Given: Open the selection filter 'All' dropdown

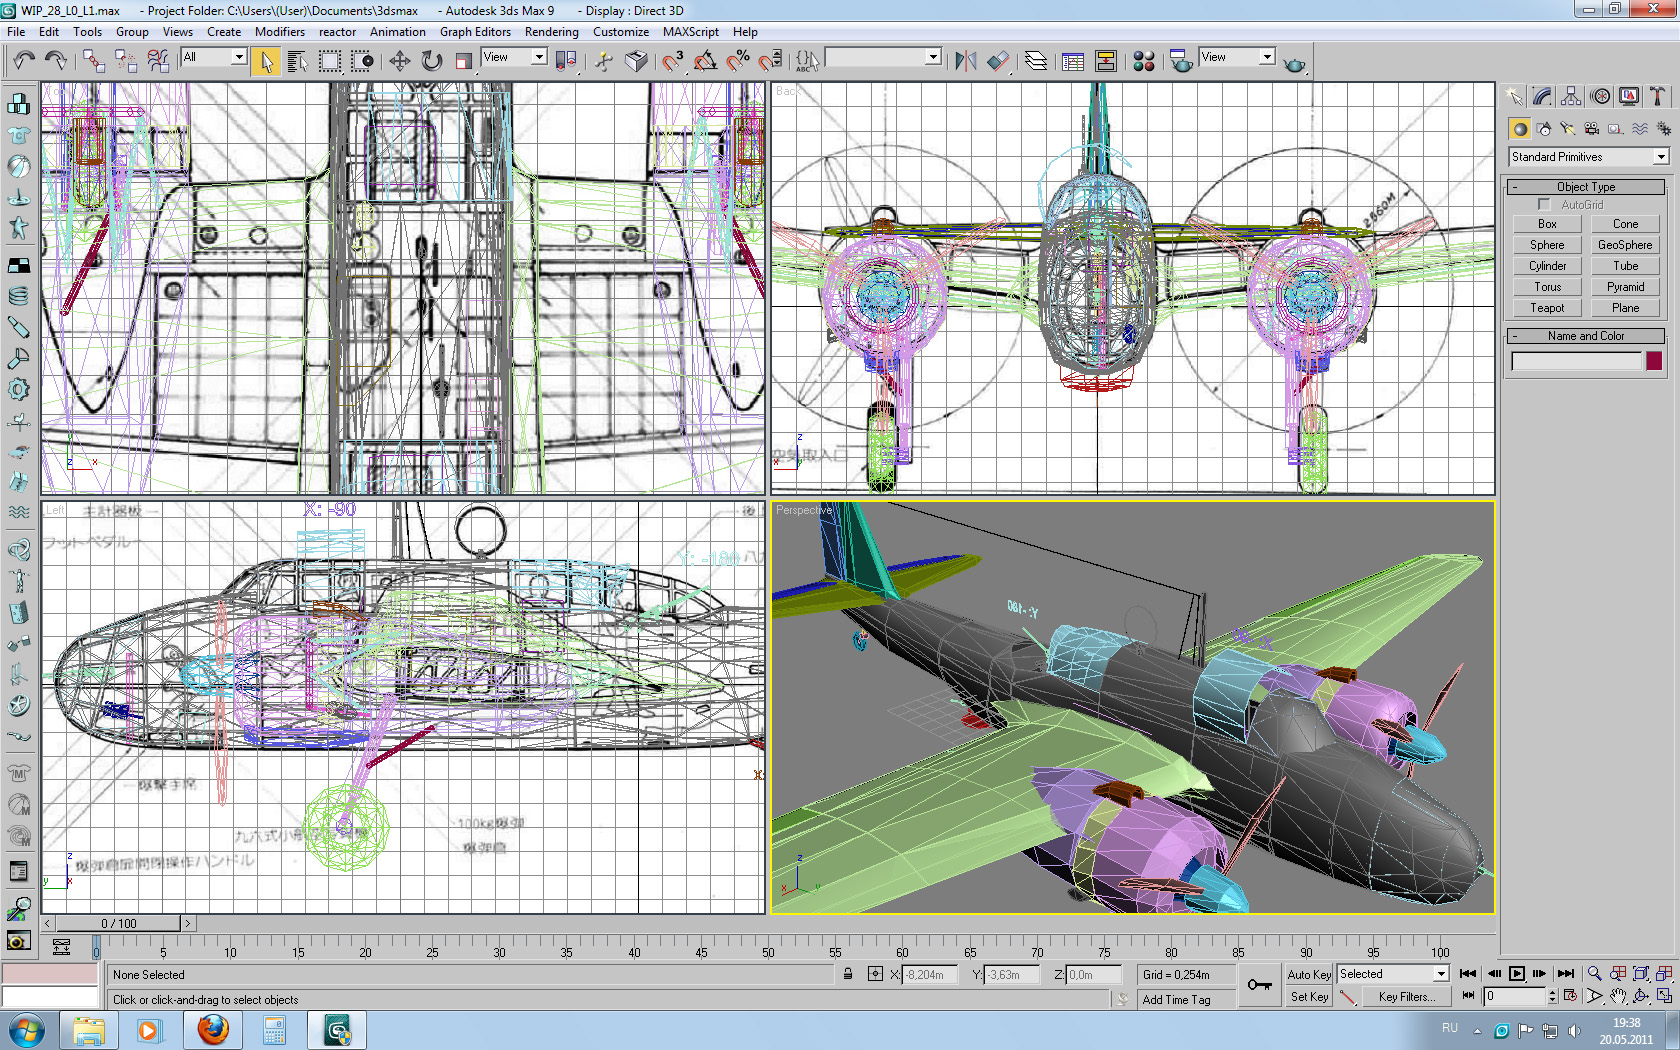Looking at the screenshot, I should coord(214,57).
